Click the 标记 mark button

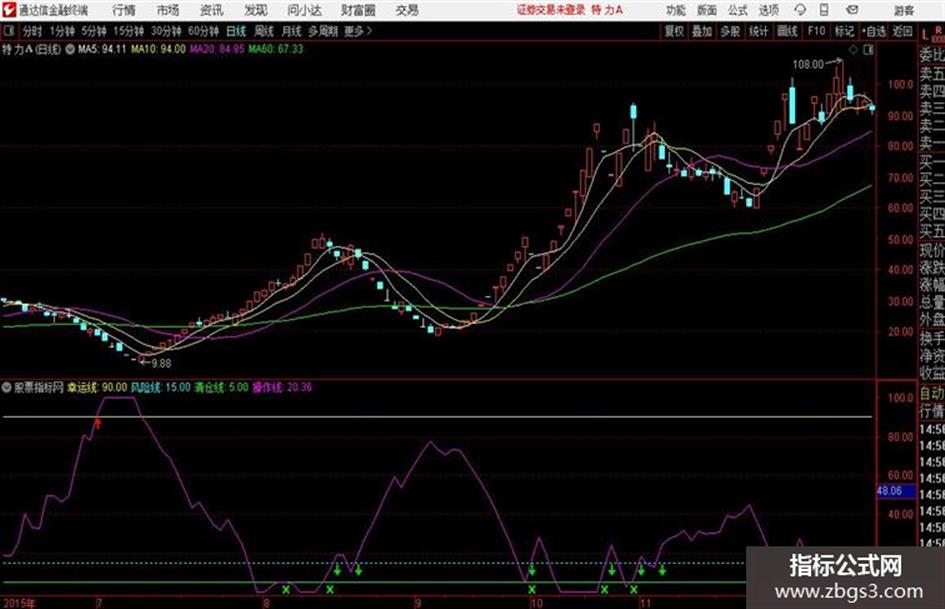pyautogui.click(x=844, y=31)
